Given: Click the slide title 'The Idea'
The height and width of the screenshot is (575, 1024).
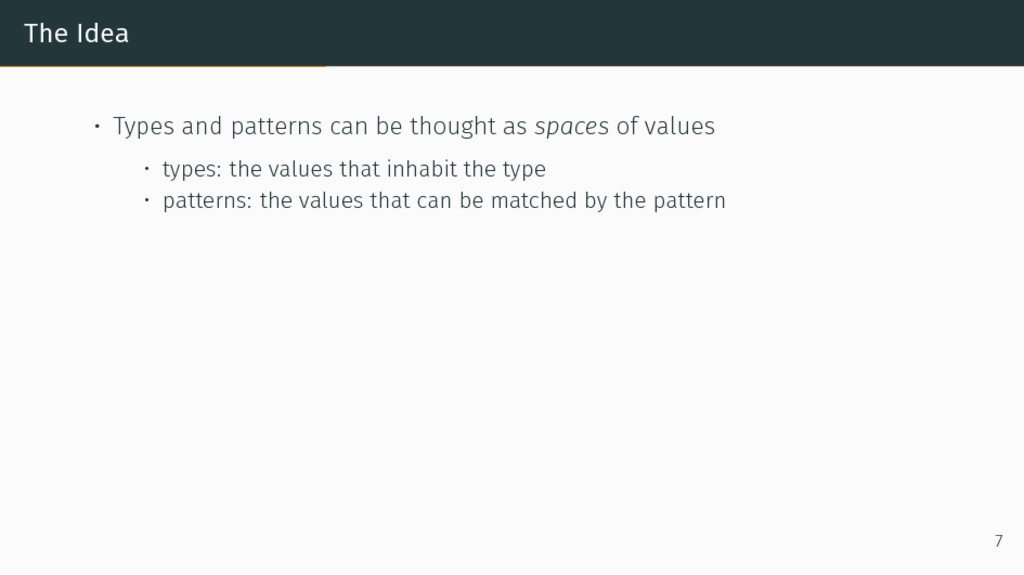Looking at the screenshot, I should 76,33.
